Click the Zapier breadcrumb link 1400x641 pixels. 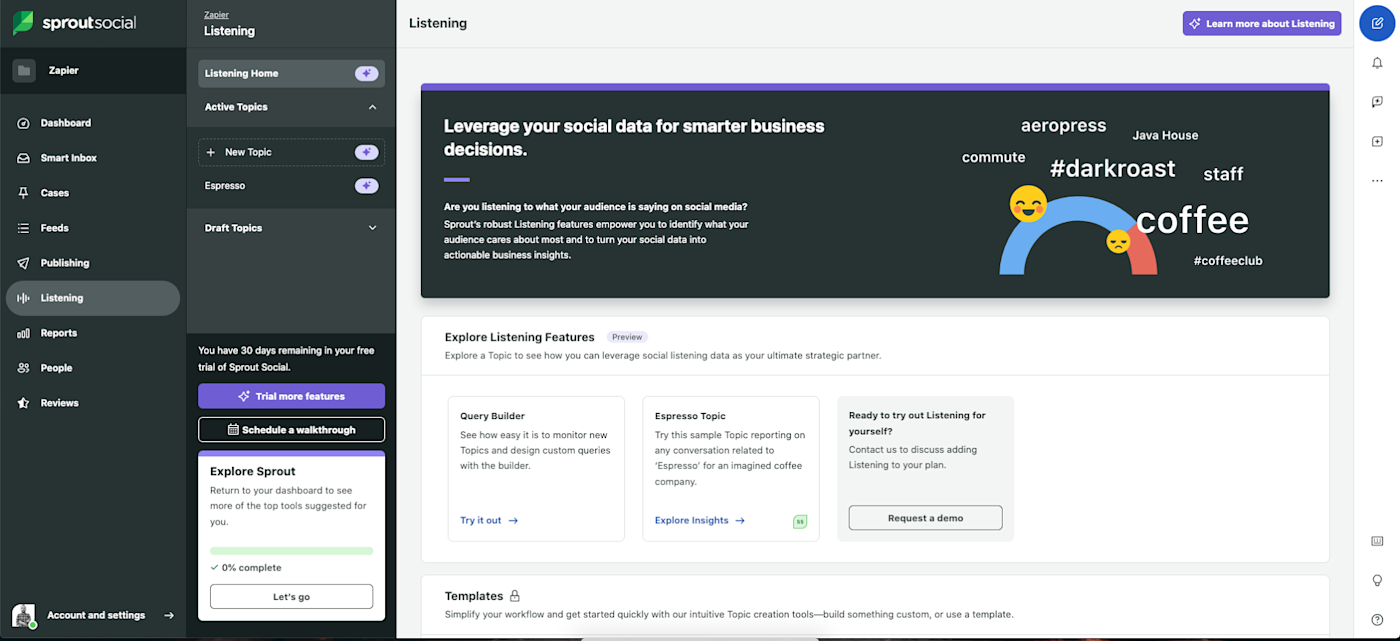[215, 15]
